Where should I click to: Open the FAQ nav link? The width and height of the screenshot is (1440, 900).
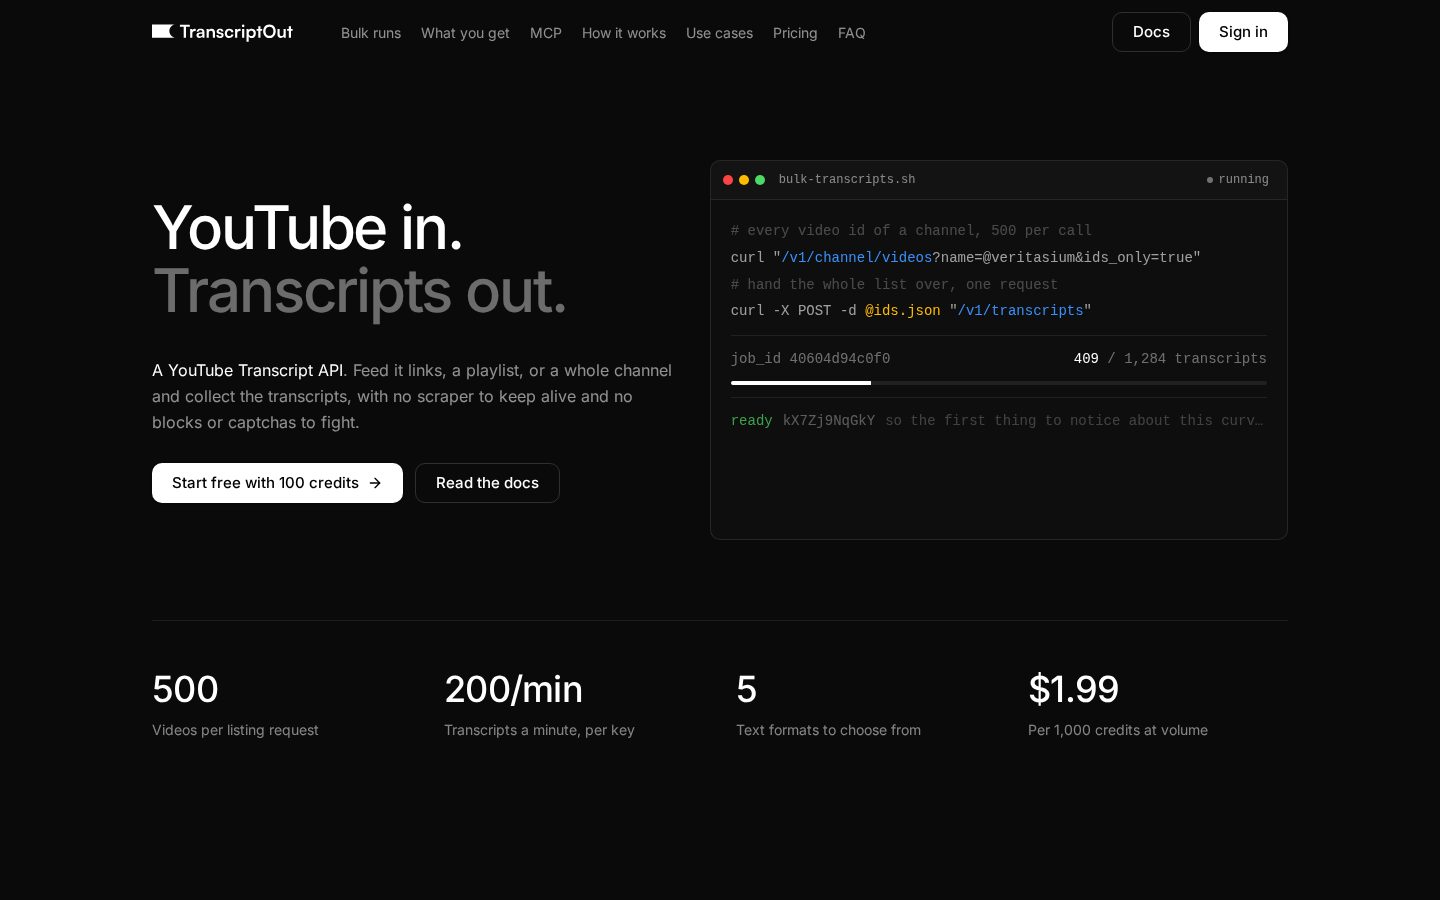(852, 33)
